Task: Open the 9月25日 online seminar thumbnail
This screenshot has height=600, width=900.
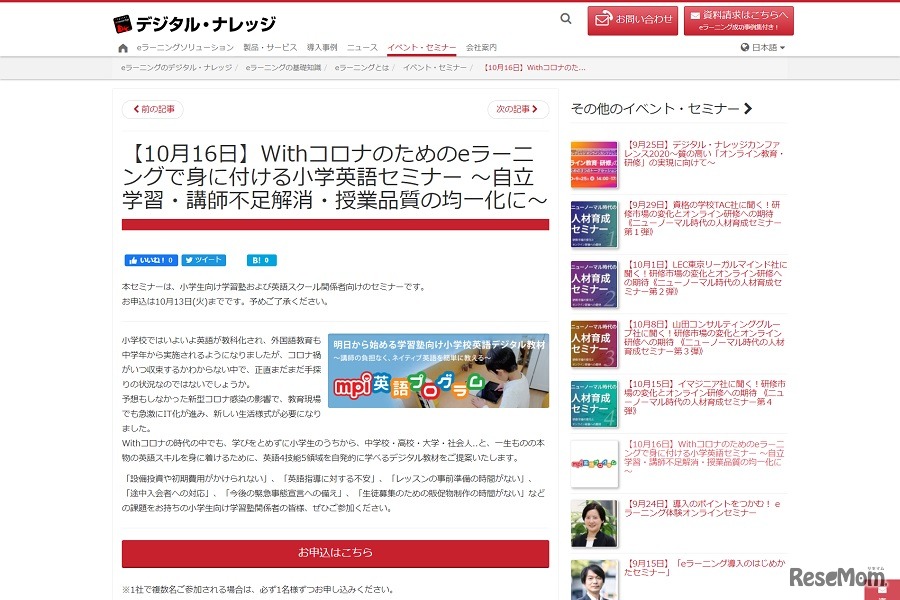Action: (593, 163)
